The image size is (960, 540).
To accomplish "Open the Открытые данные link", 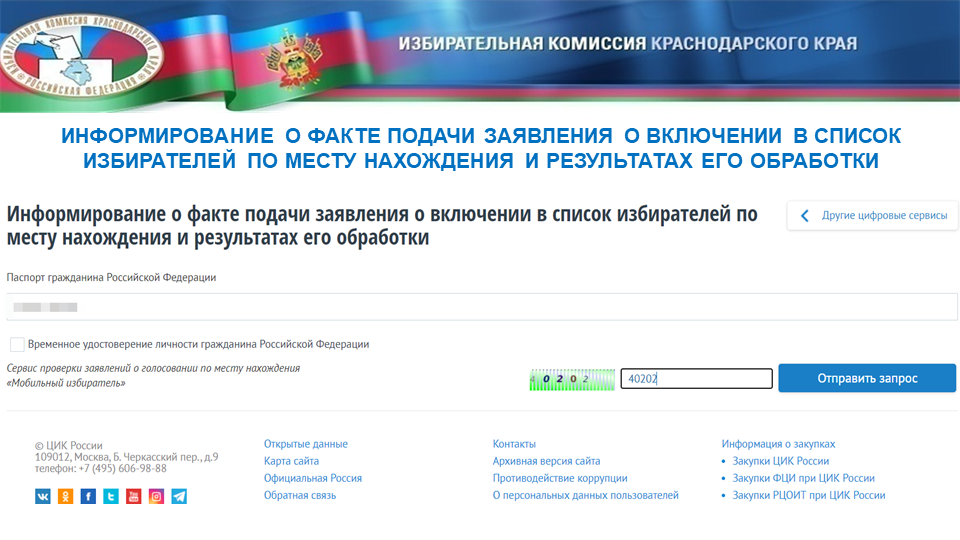I will click(x=306, y=444).
